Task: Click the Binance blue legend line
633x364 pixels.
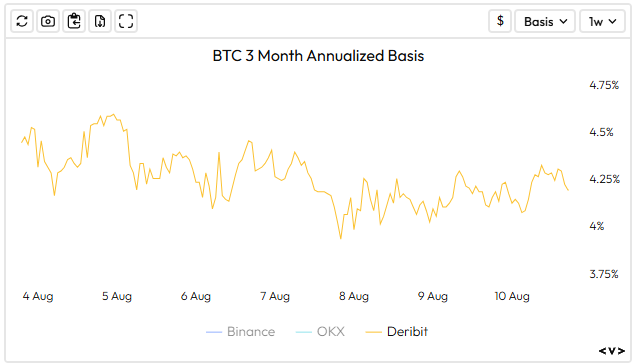Action: (214, 332)
